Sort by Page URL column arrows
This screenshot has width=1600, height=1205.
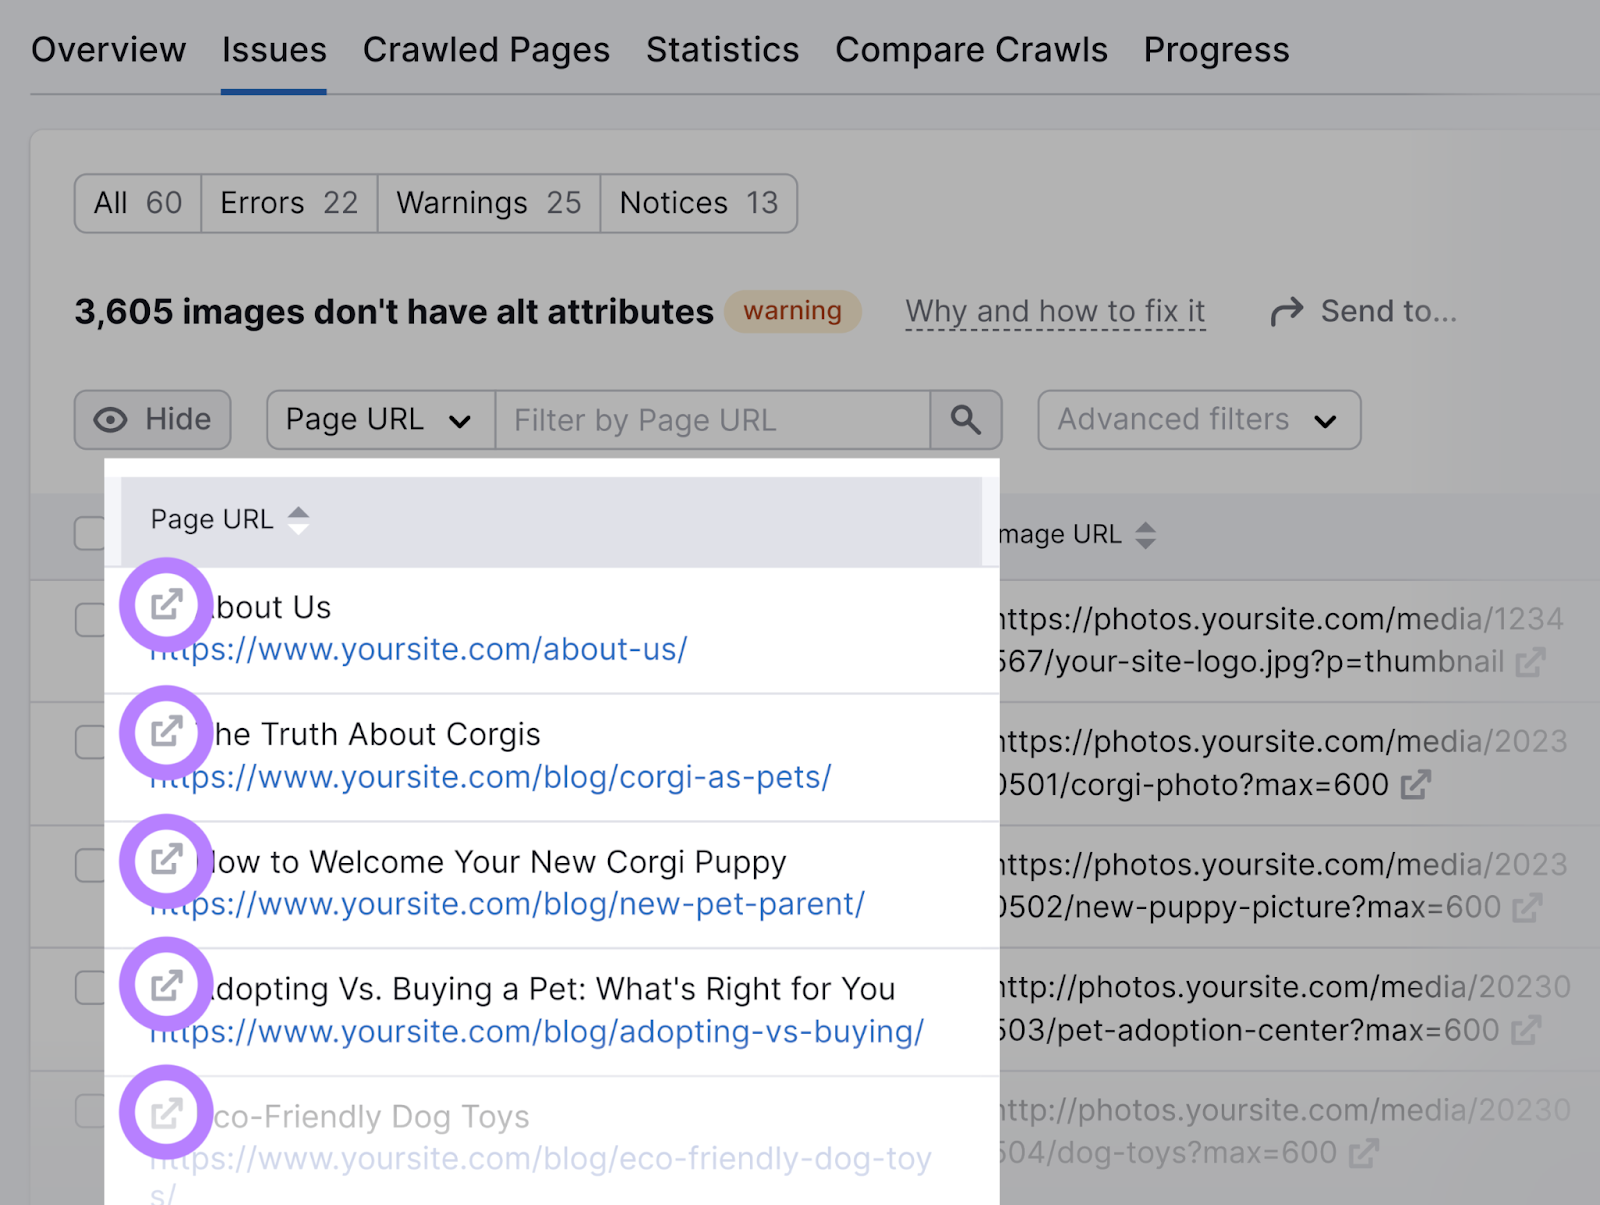pos(298,520)
